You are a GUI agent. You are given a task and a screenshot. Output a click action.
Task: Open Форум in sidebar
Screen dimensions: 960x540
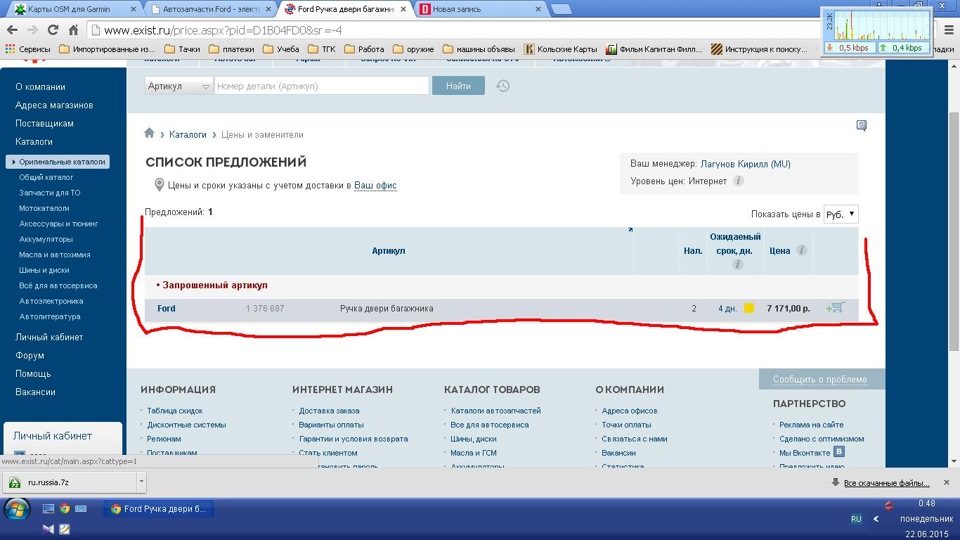29,356
